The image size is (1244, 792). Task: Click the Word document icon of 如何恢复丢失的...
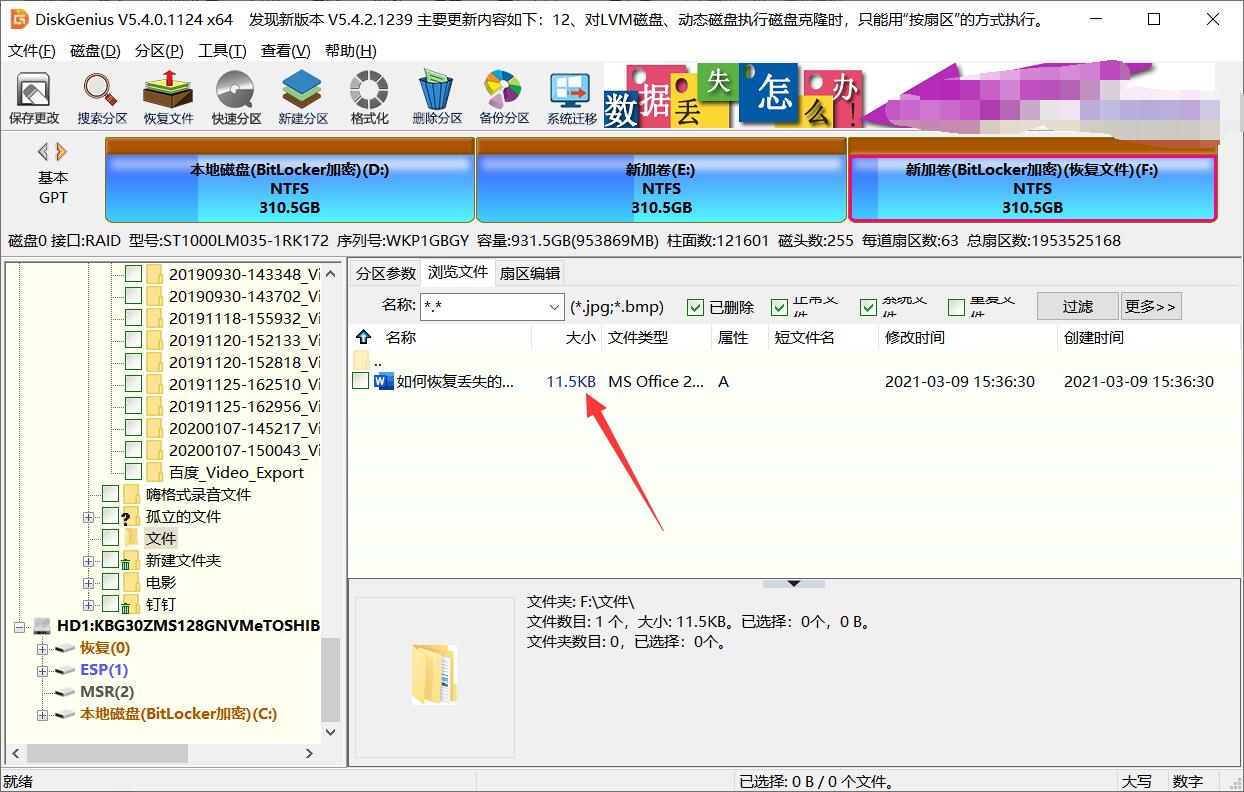[384, 381]
